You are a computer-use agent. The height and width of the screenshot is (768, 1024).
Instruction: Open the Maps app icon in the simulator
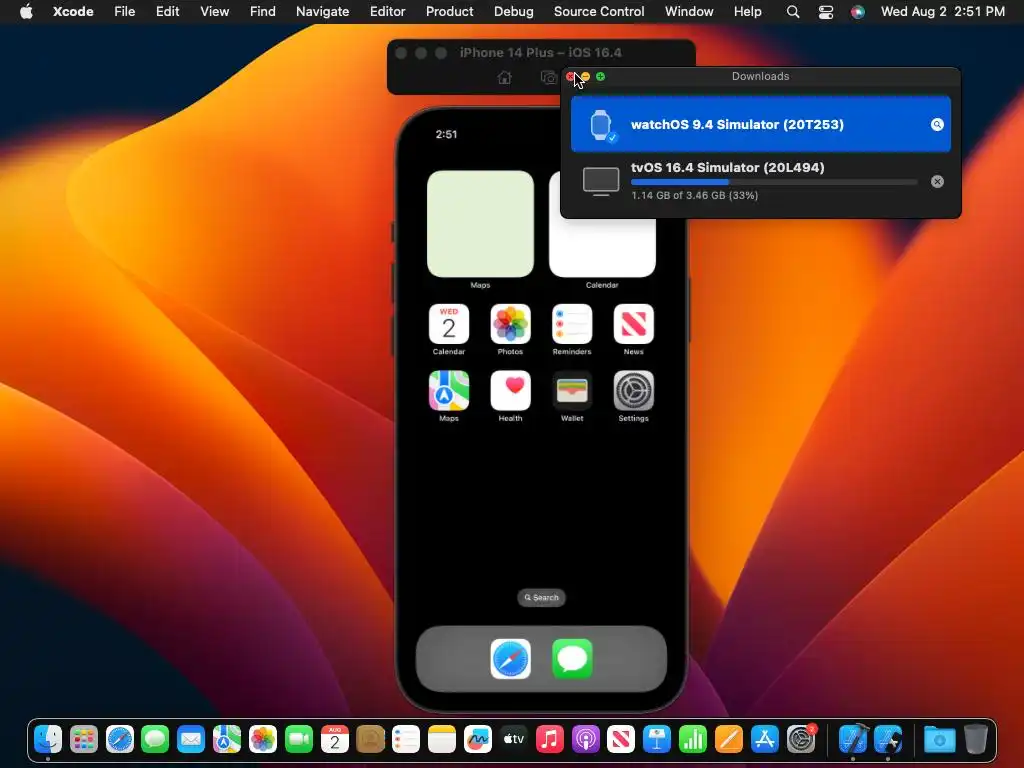(449, 391)
